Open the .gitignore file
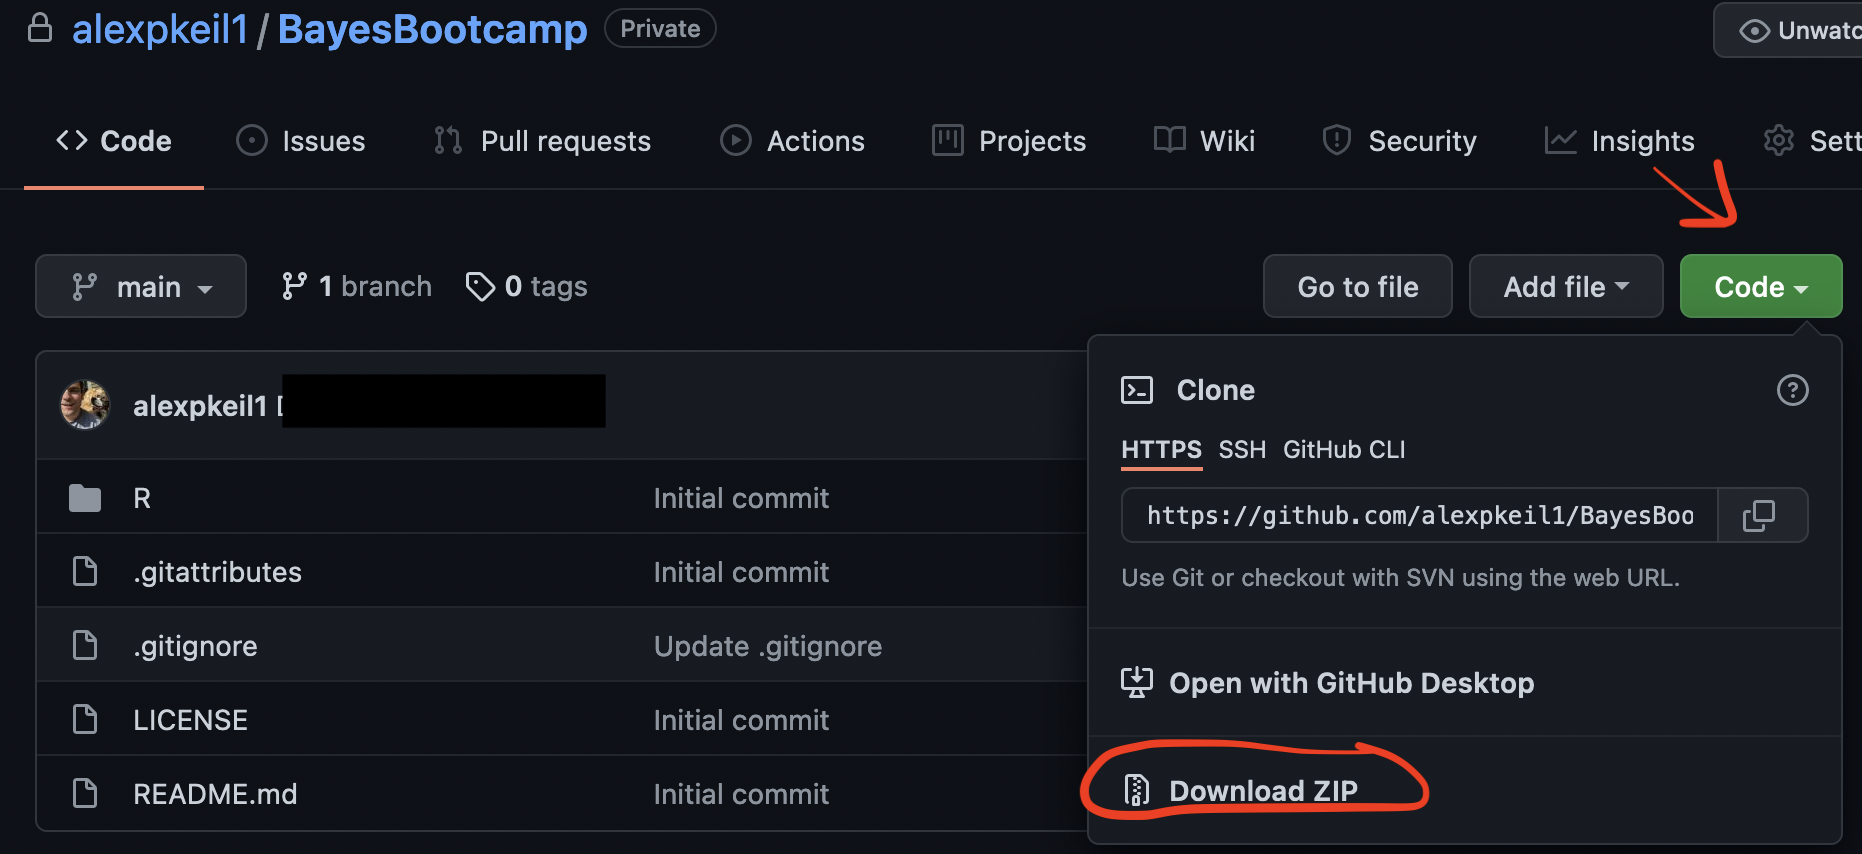 [x=195, y=646]
